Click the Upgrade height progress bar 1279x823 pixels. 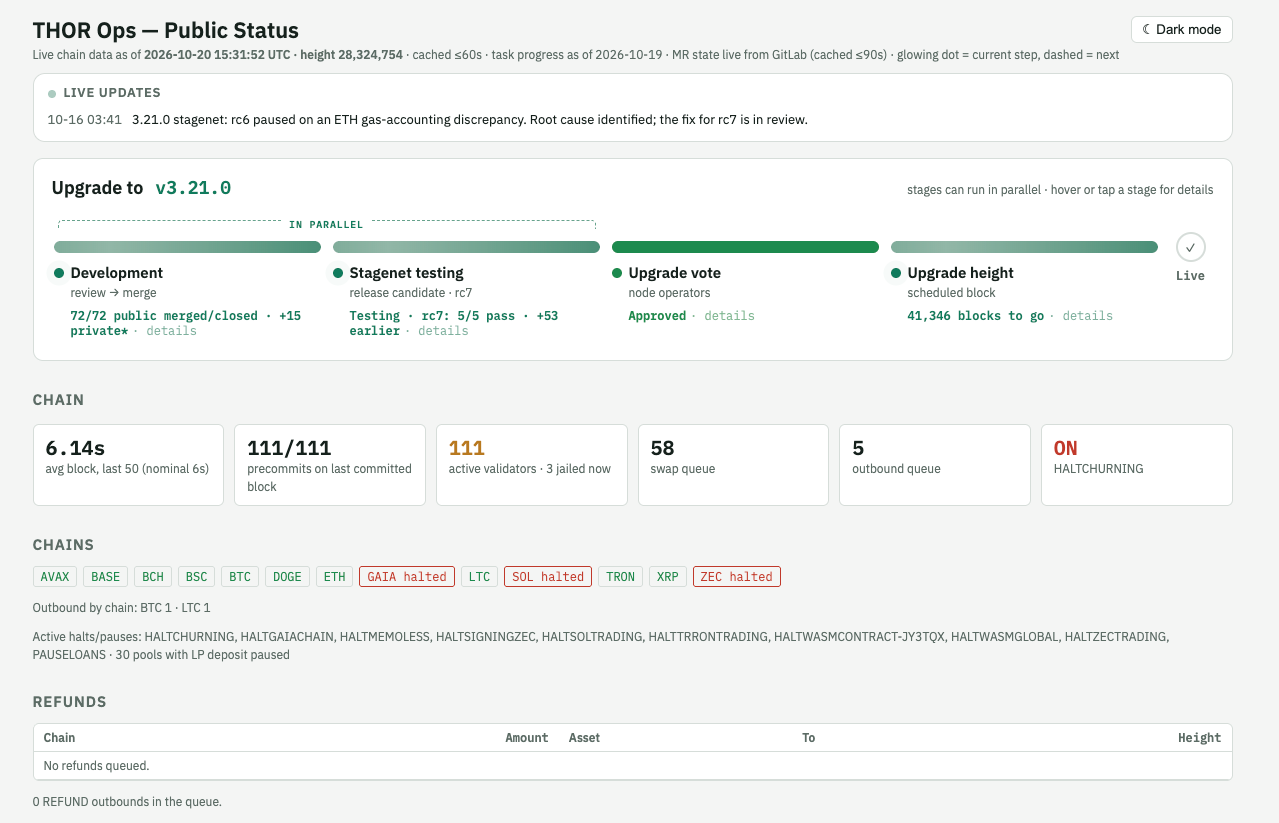tap(1024, 247)
